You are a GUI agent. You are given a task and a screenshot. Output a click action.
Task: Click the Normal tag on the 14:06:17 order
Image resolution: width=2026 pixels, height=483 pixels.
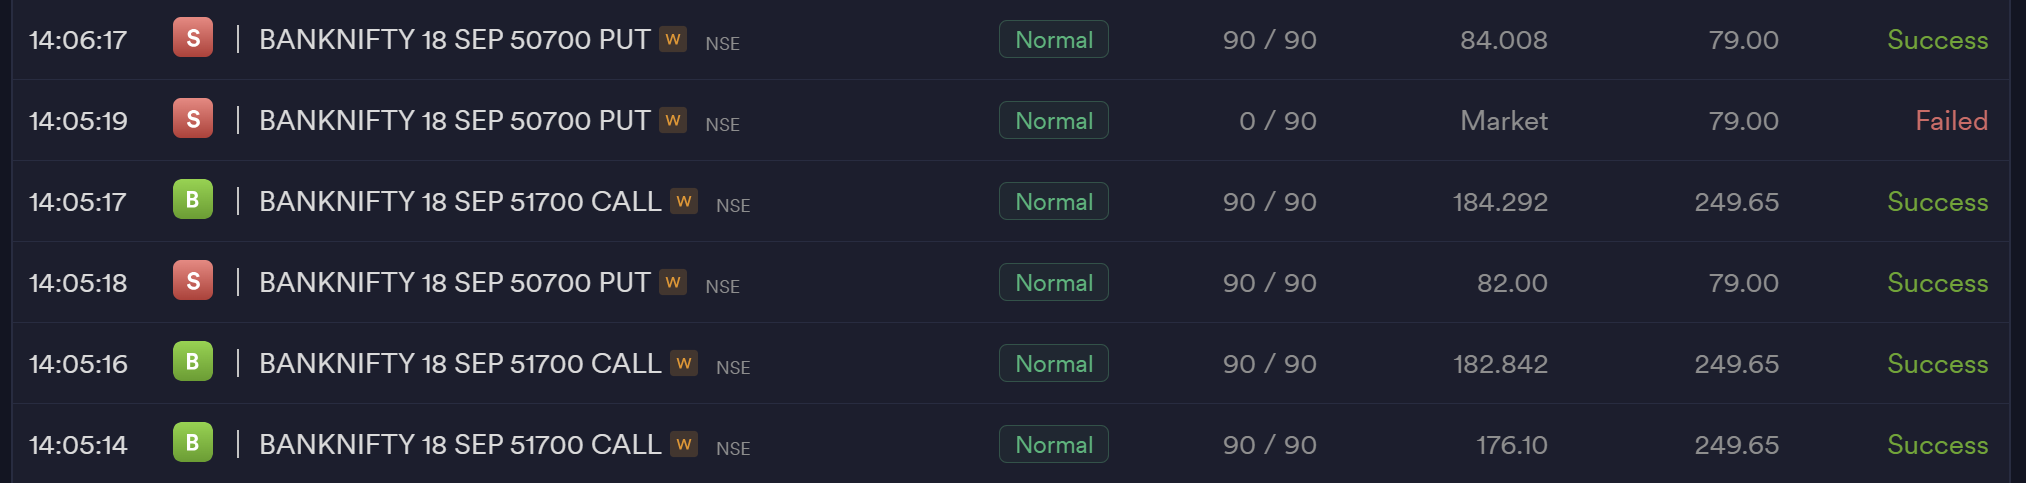click(1054, 40)
